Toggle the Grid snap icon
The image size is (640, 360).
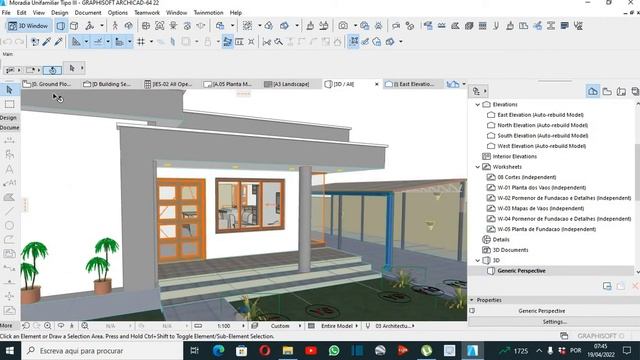pyautogui.click(x=141, y=42)
